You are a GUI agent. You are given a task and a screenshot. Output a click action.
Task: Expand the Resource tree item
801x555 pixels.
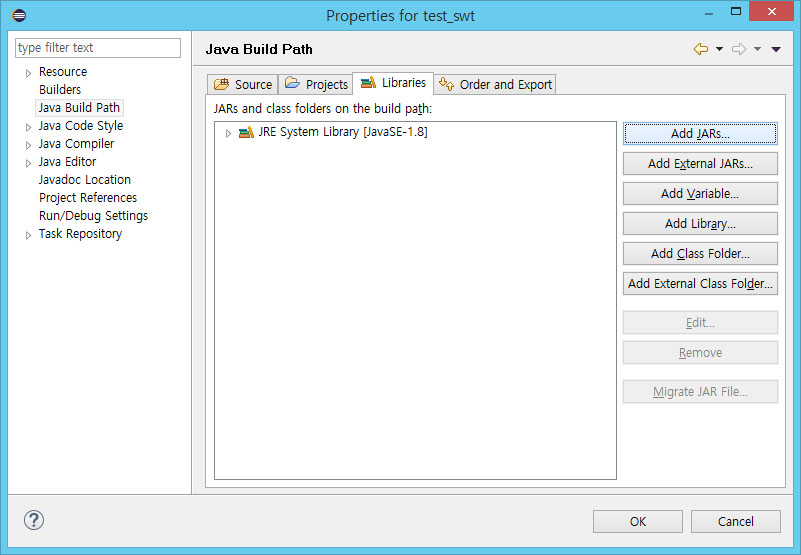[29, 73]
